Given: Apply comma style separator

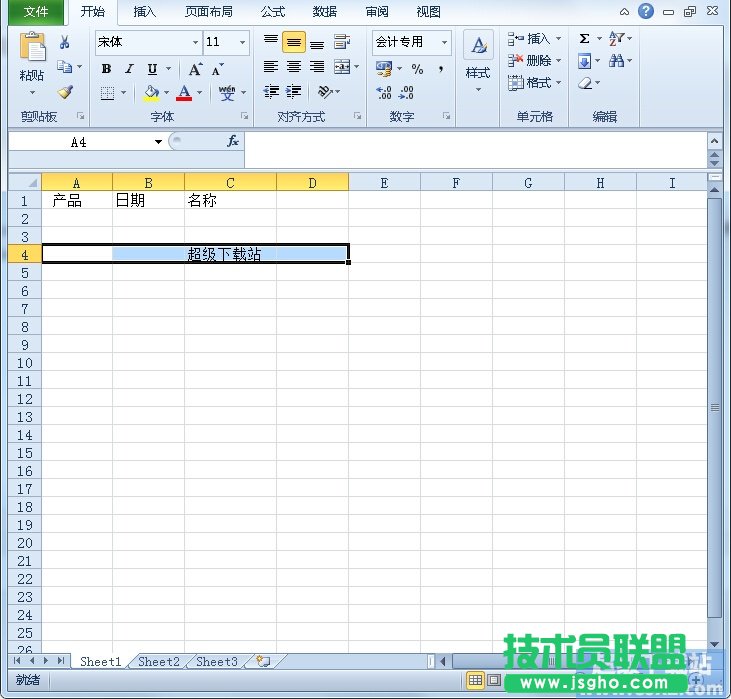Looking at the screenshot, I should pos(441,69).
